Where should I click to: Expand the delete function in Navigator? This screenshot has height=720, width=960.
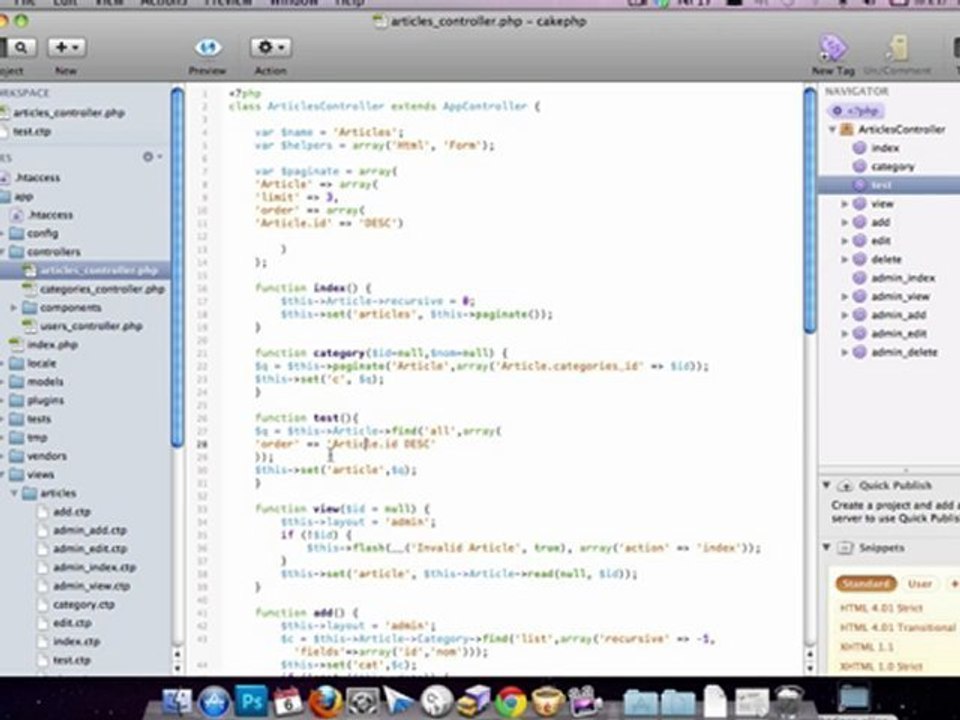click(844, 260)
